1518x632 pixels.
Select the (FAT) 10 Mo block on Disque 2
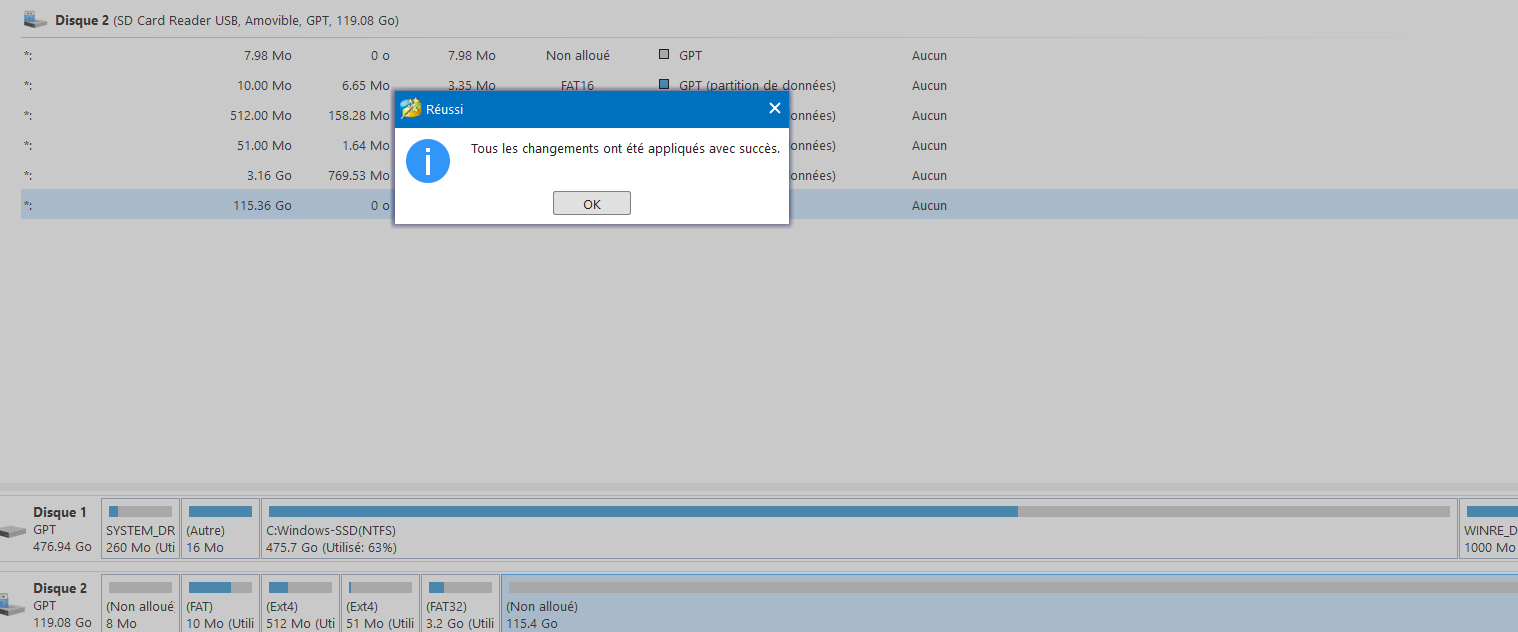coord(220,605)
